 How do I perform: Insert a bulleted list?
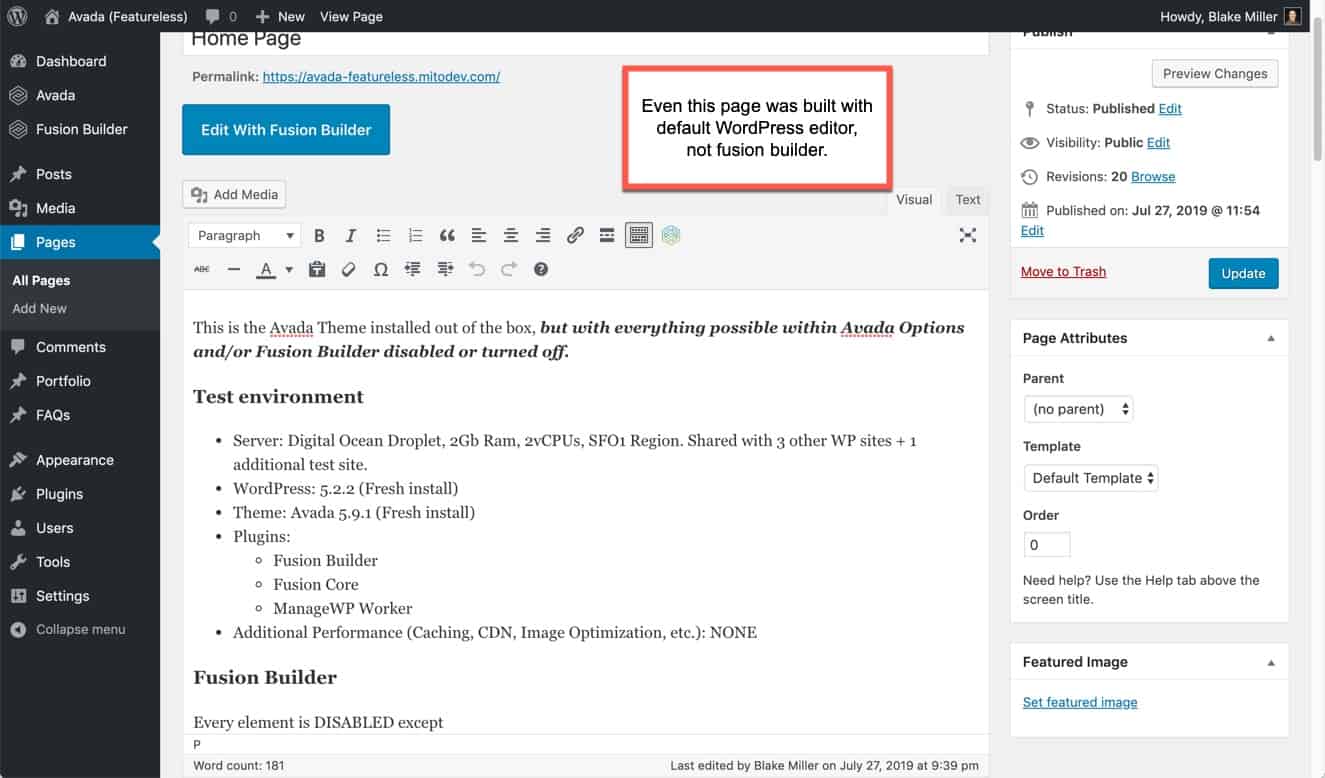pos(383,236)
